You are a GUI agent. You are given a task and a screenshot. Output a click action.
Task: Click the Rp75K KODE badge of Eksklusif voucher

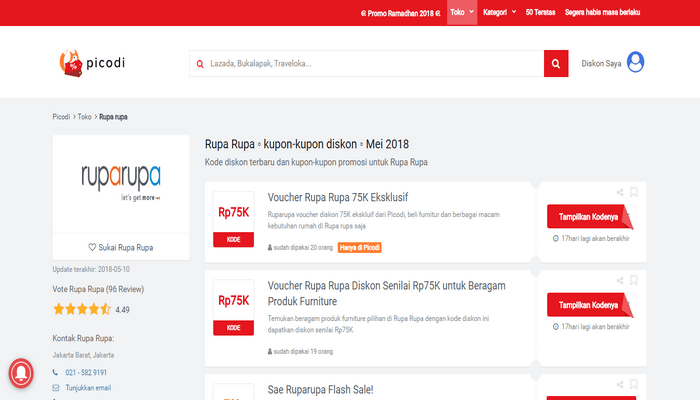(x=233, y=219)
